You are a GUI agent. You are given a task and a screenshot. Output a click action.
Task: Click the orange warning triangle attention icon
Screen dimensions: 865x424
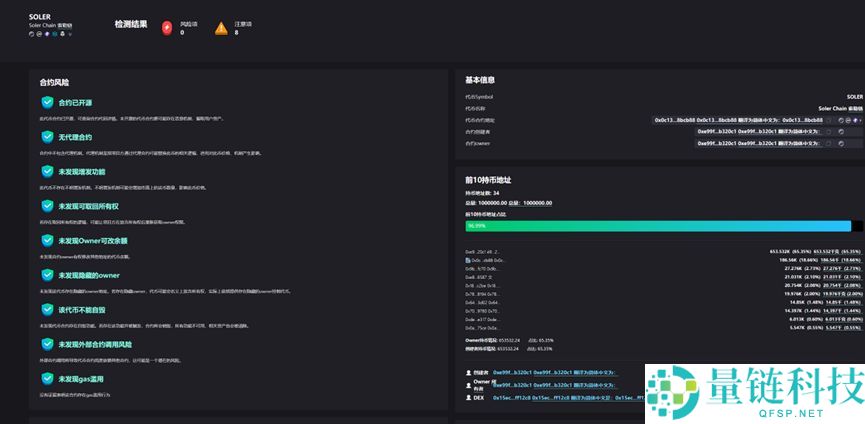pos(221,28)
